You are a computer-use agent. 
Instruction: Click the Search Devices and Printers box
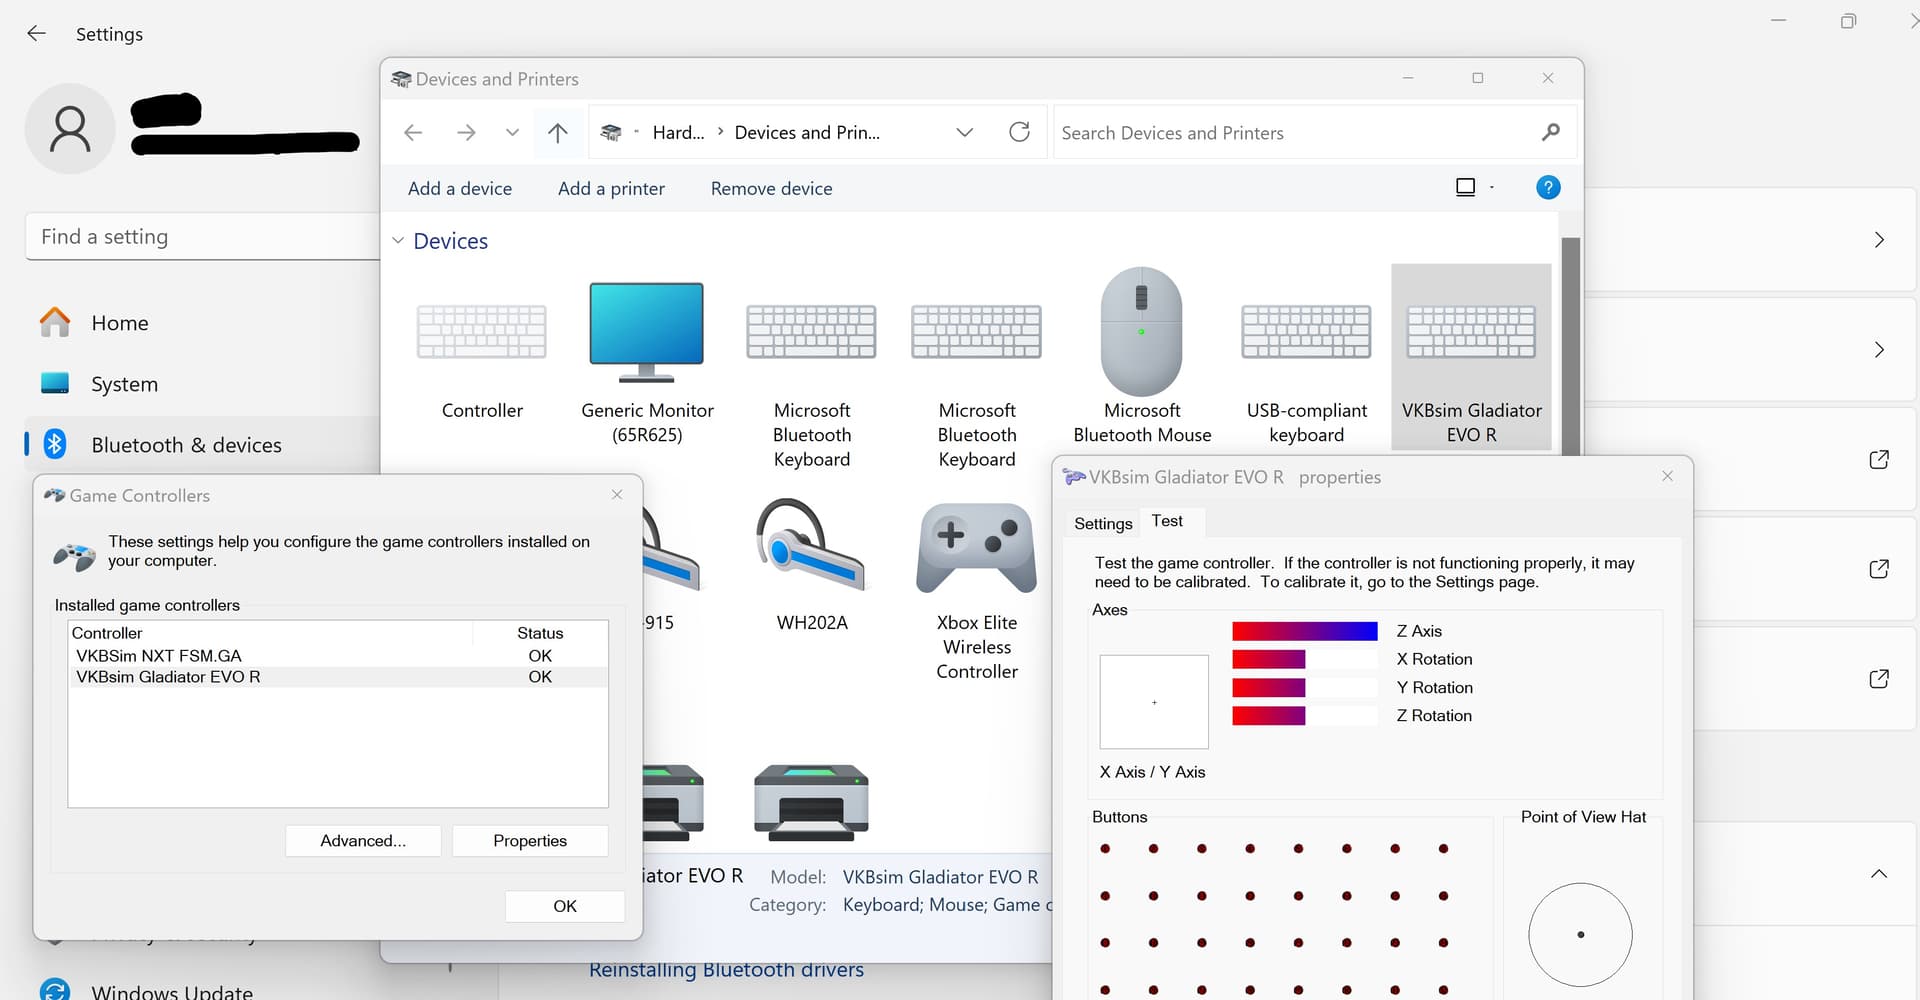pos(1315,132)
